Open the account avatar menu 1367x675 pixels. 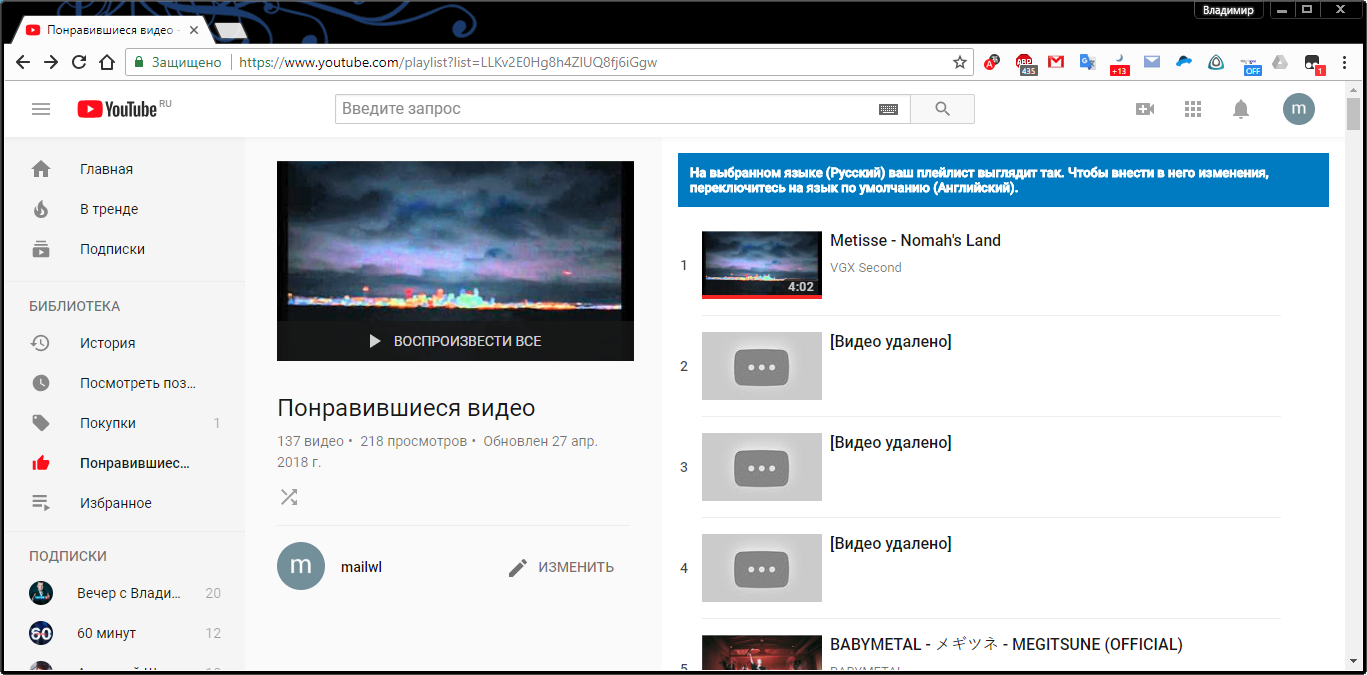tap(1298, 109)
